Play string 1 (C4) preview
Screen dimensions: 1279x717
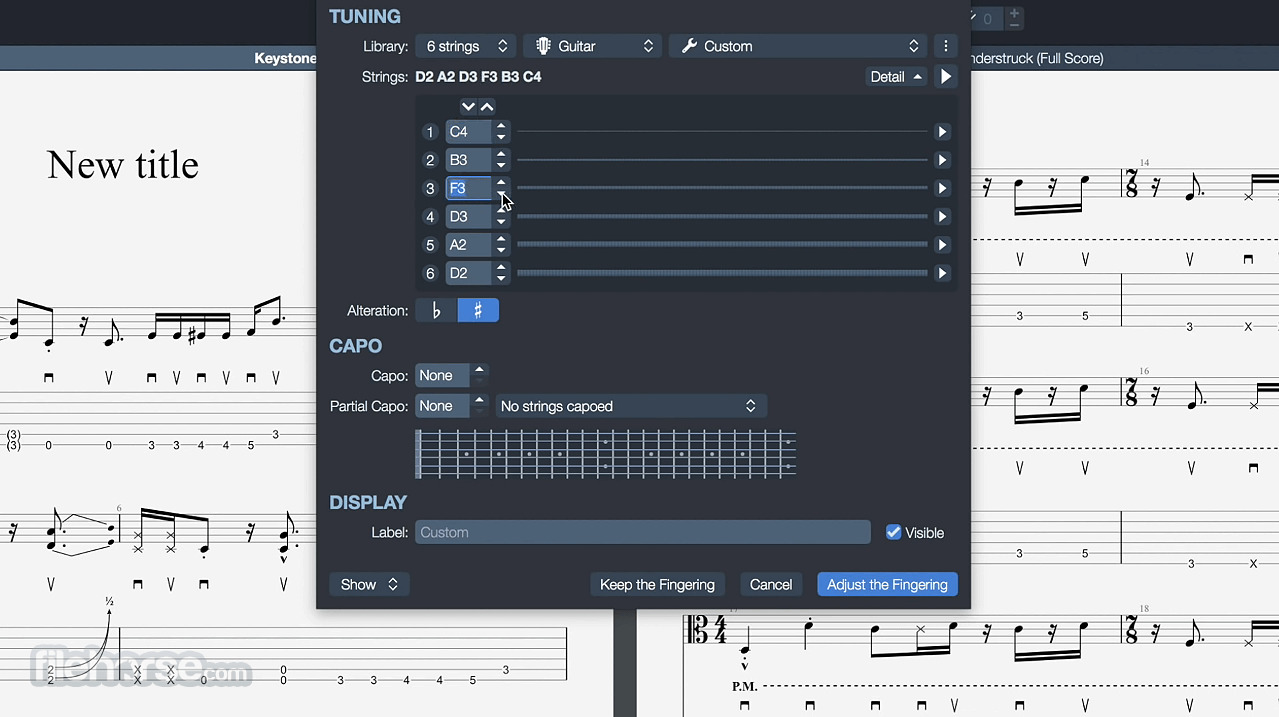point(942,132)
